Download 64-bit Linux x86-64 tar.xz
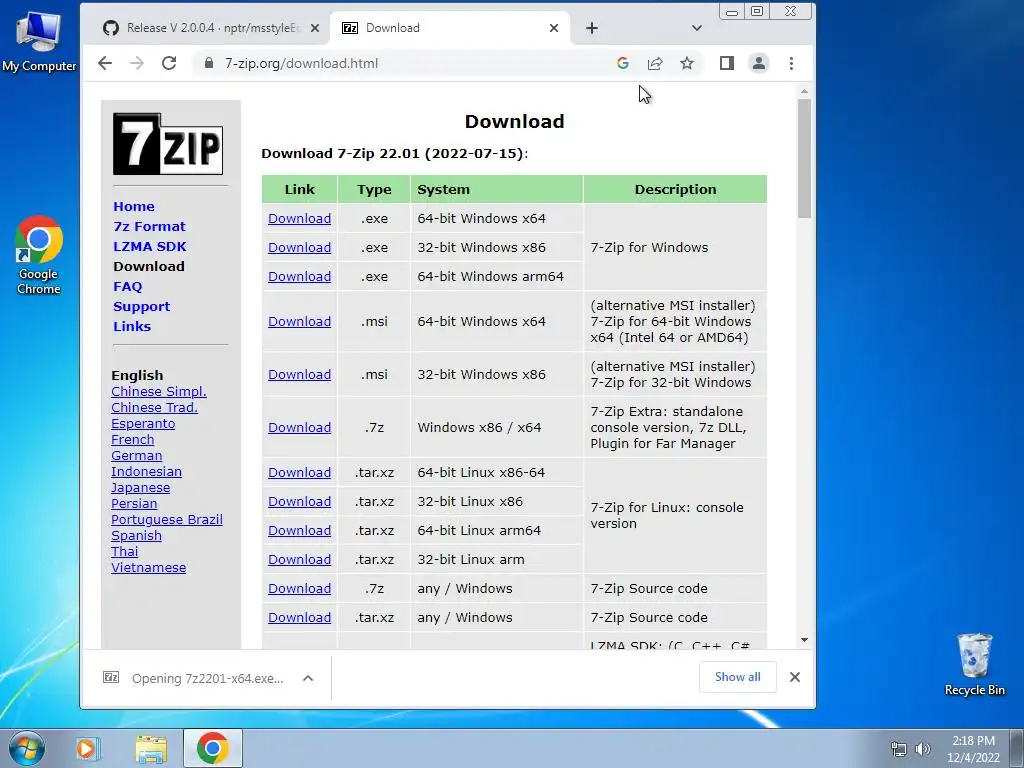 [x=299, y=472]
